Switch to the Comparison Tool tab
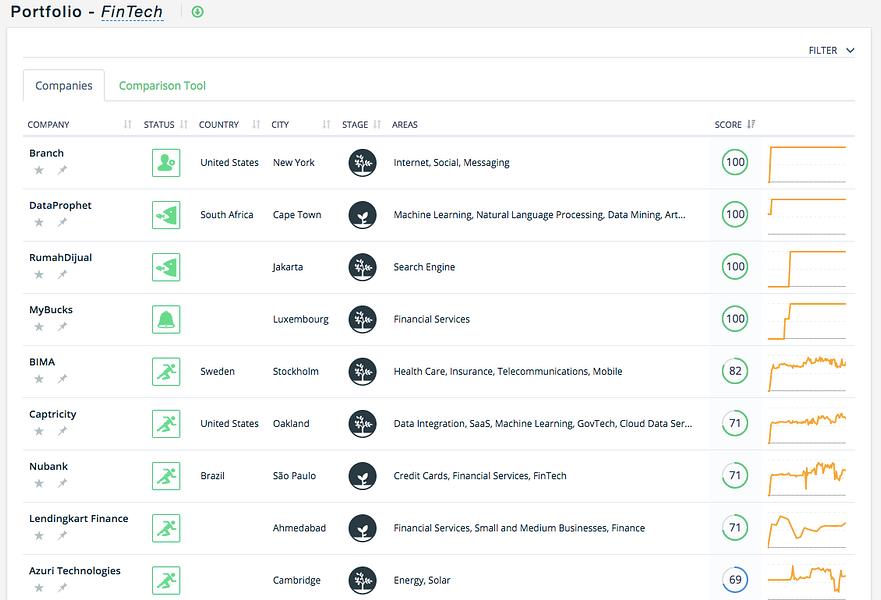This screenshot has width=881, height=600. pos(162,85)
